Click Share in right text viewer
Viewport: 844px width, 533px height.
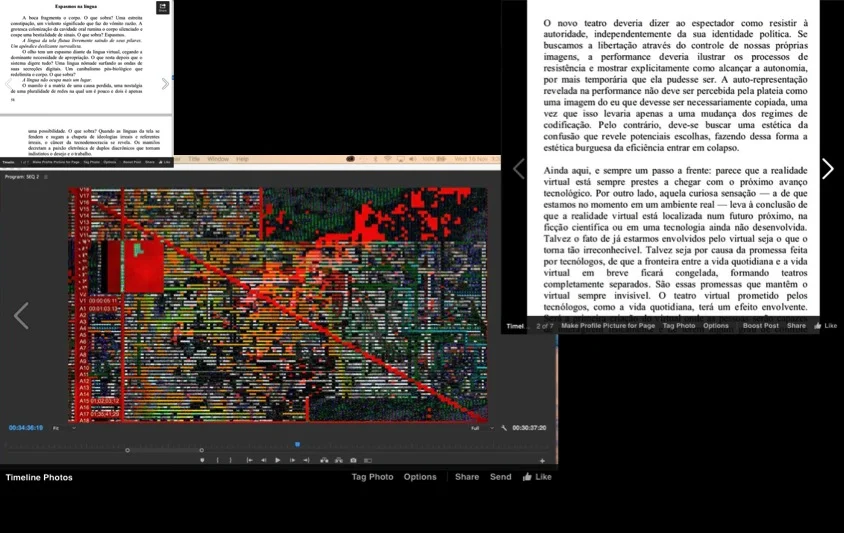(x=796, y=326)
